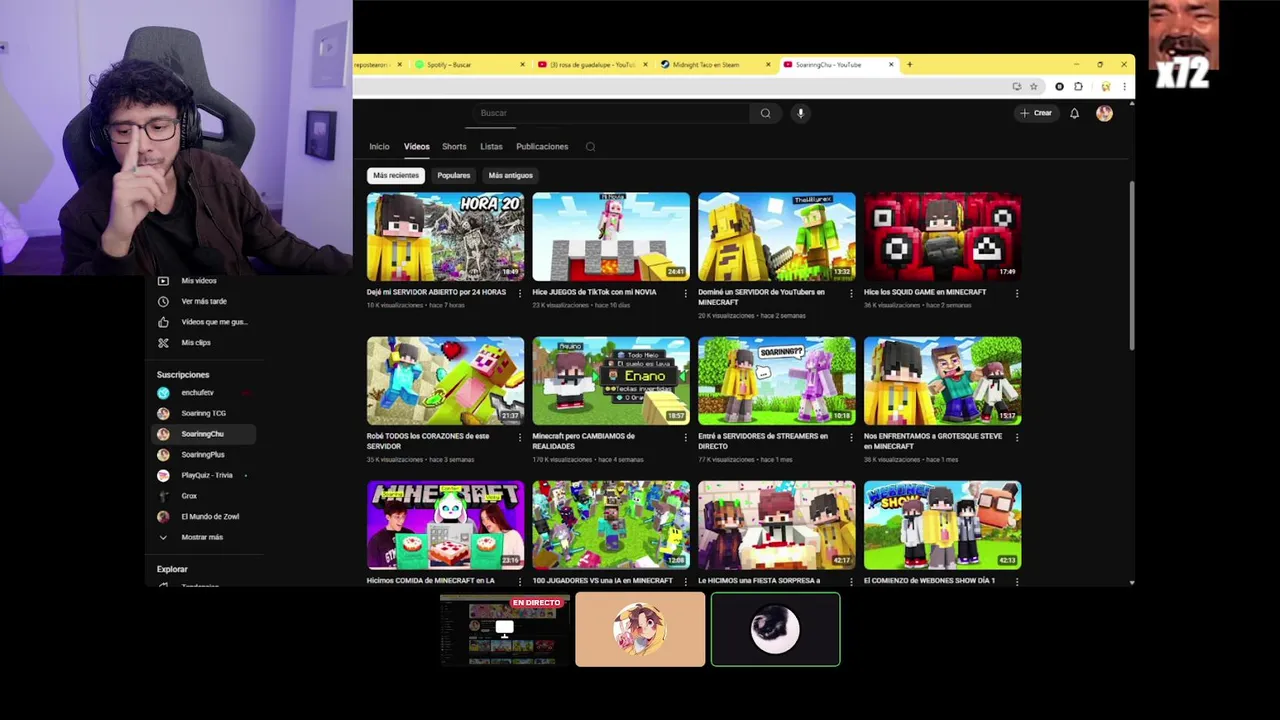
Task: Open PlayQuiz - Trivia subscription avatar
Action: tap(163, 476)
